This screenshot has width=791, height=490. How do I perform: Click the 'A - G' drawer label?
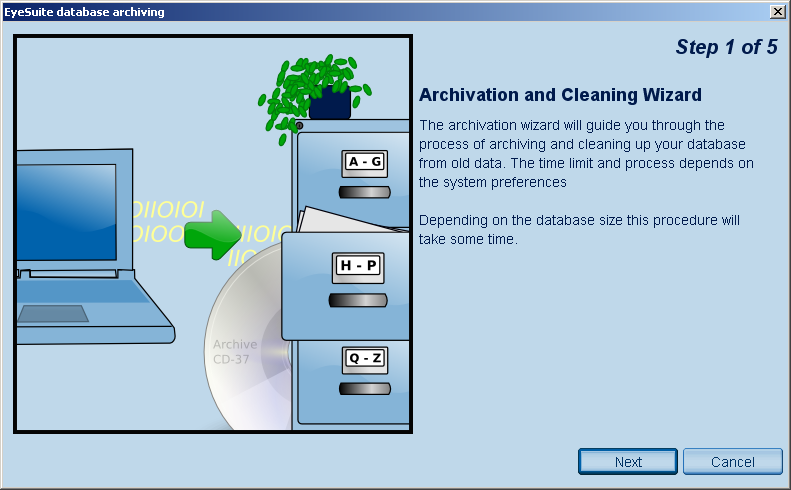(364, 162)
